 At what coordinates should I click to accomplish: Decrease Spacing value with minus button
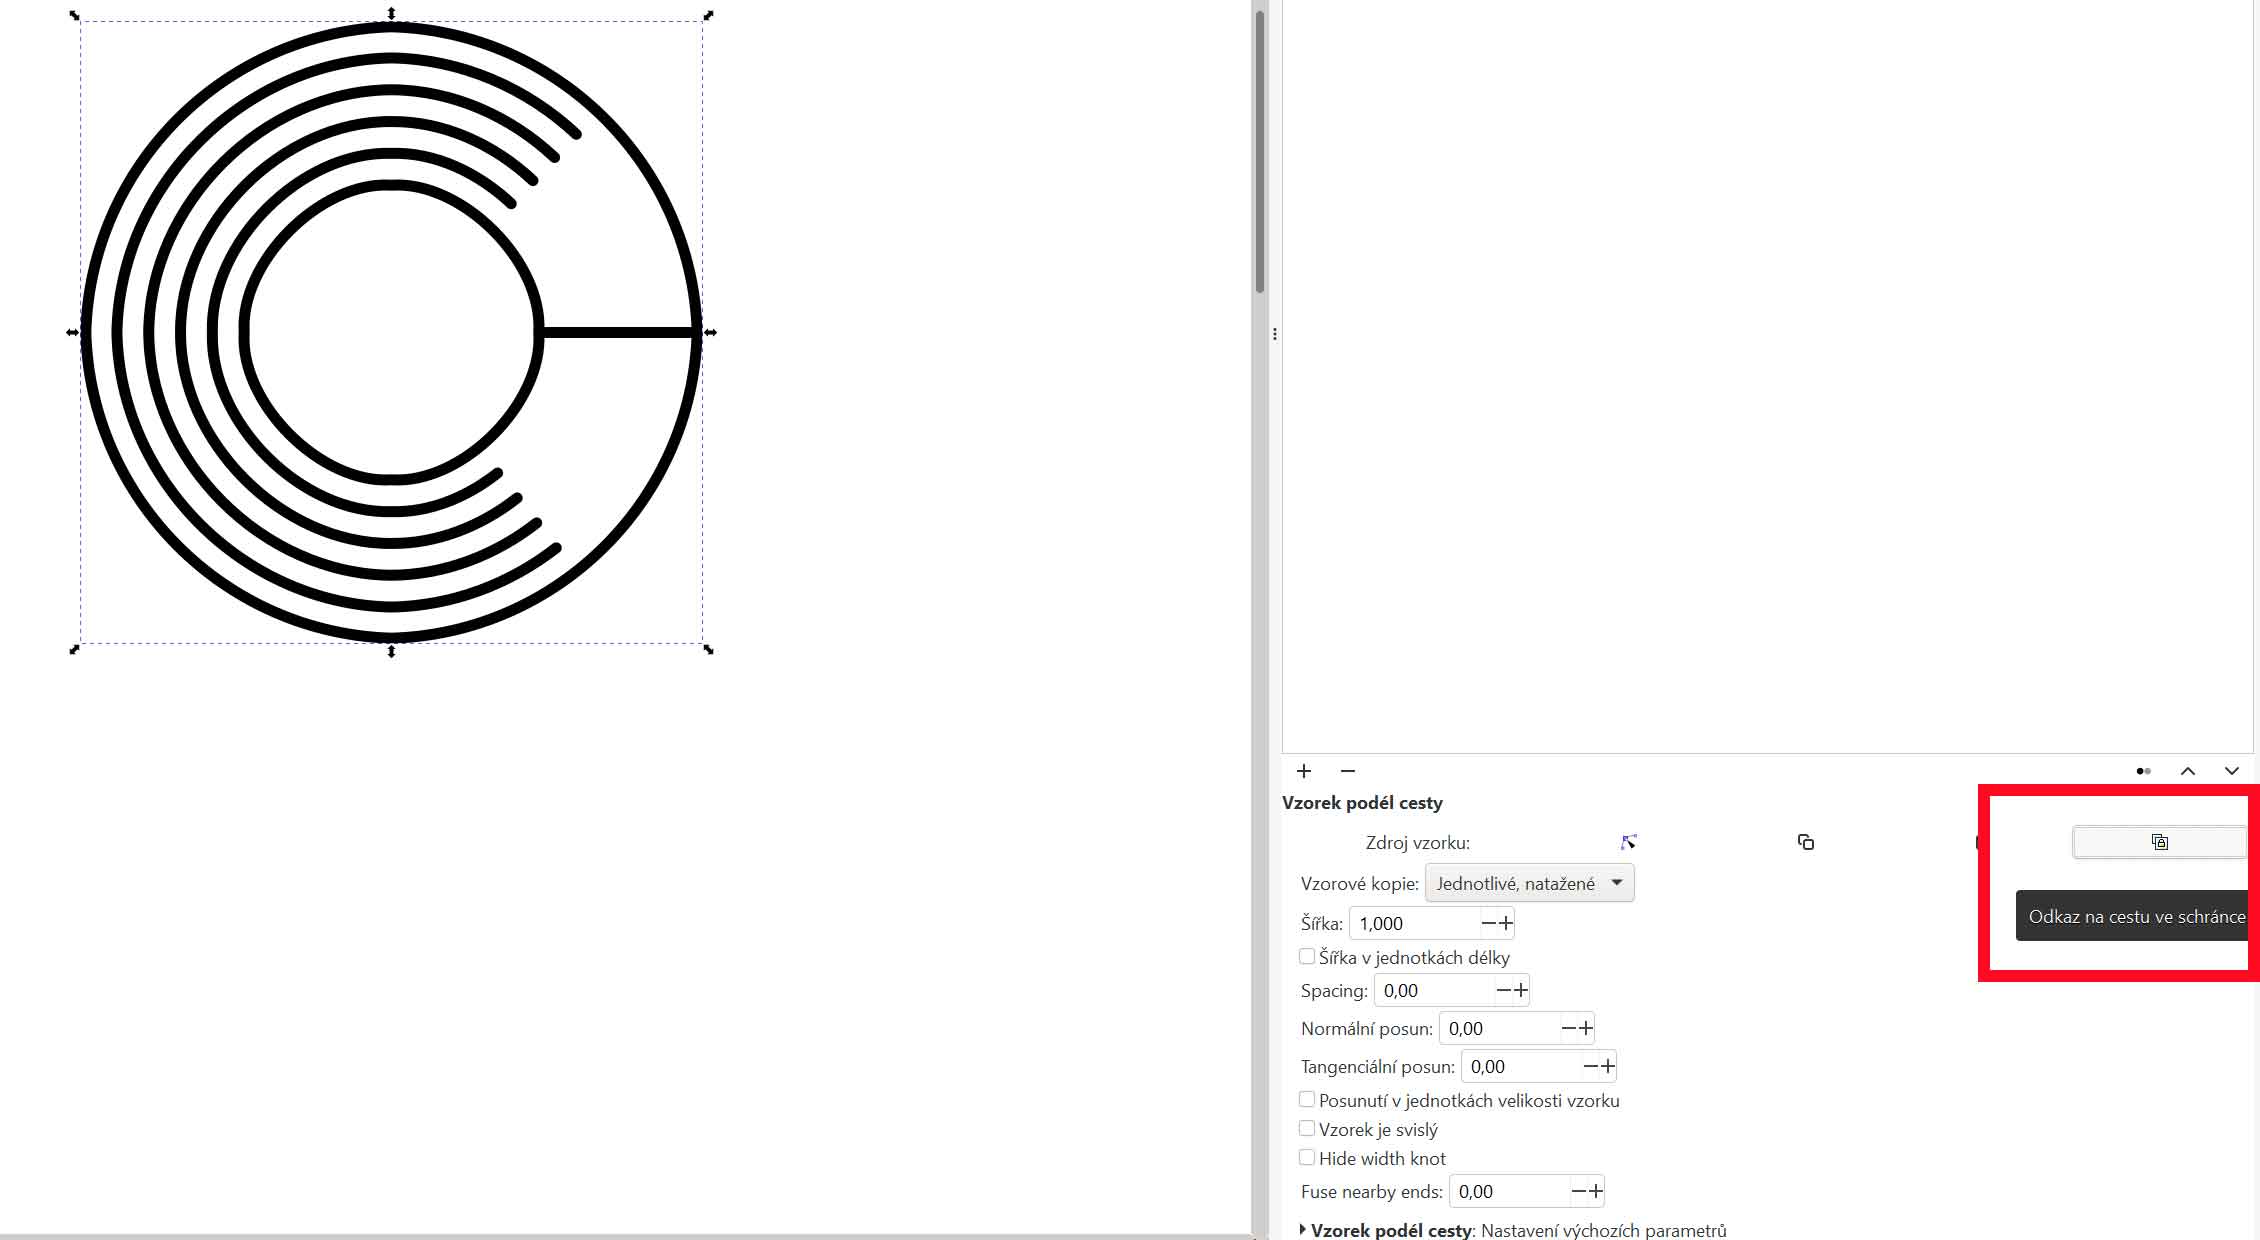(x=1503, y=990)
